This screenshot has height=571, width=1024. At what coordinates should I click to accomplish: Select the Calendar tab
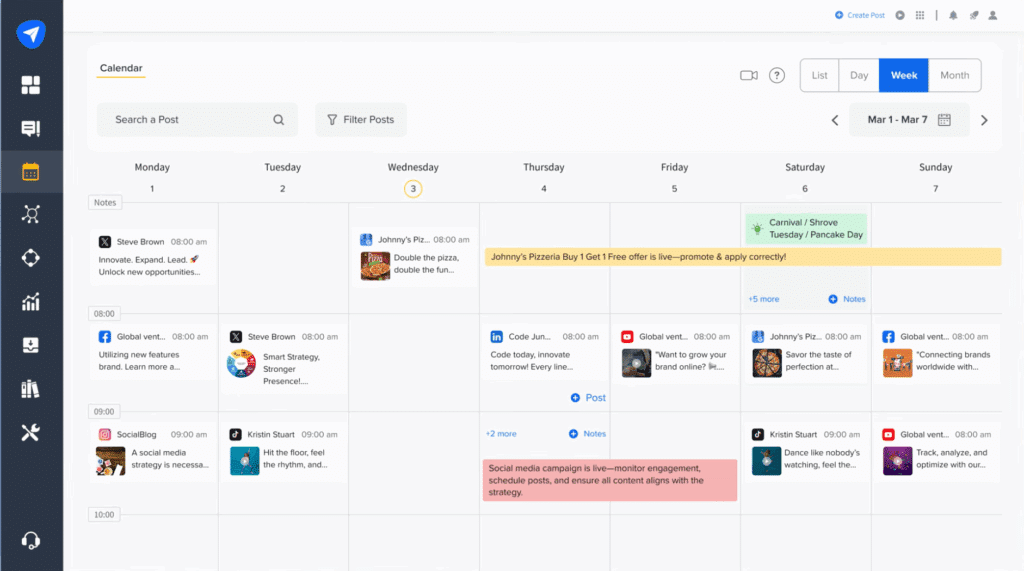121,68
